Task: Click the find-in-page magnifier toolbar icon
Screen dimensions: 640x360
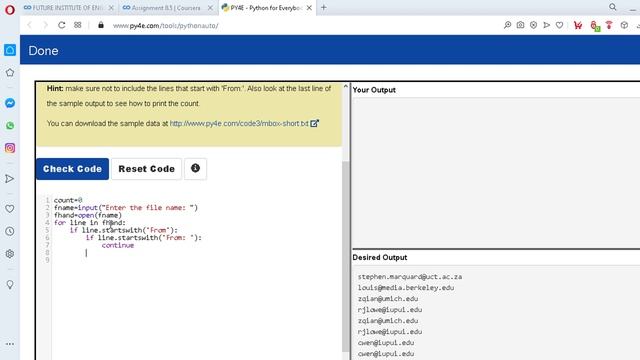Action: (507, 25)
